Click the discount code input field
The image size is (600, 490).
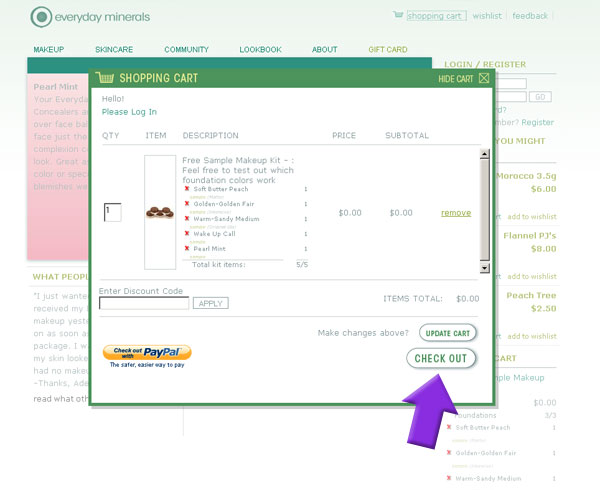(144, 303)
